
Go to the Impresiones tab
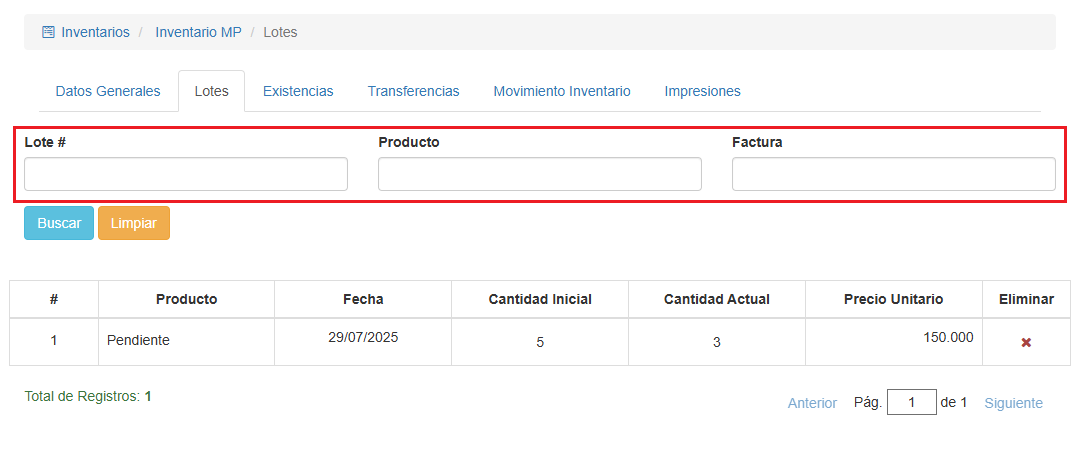[702, 91]
